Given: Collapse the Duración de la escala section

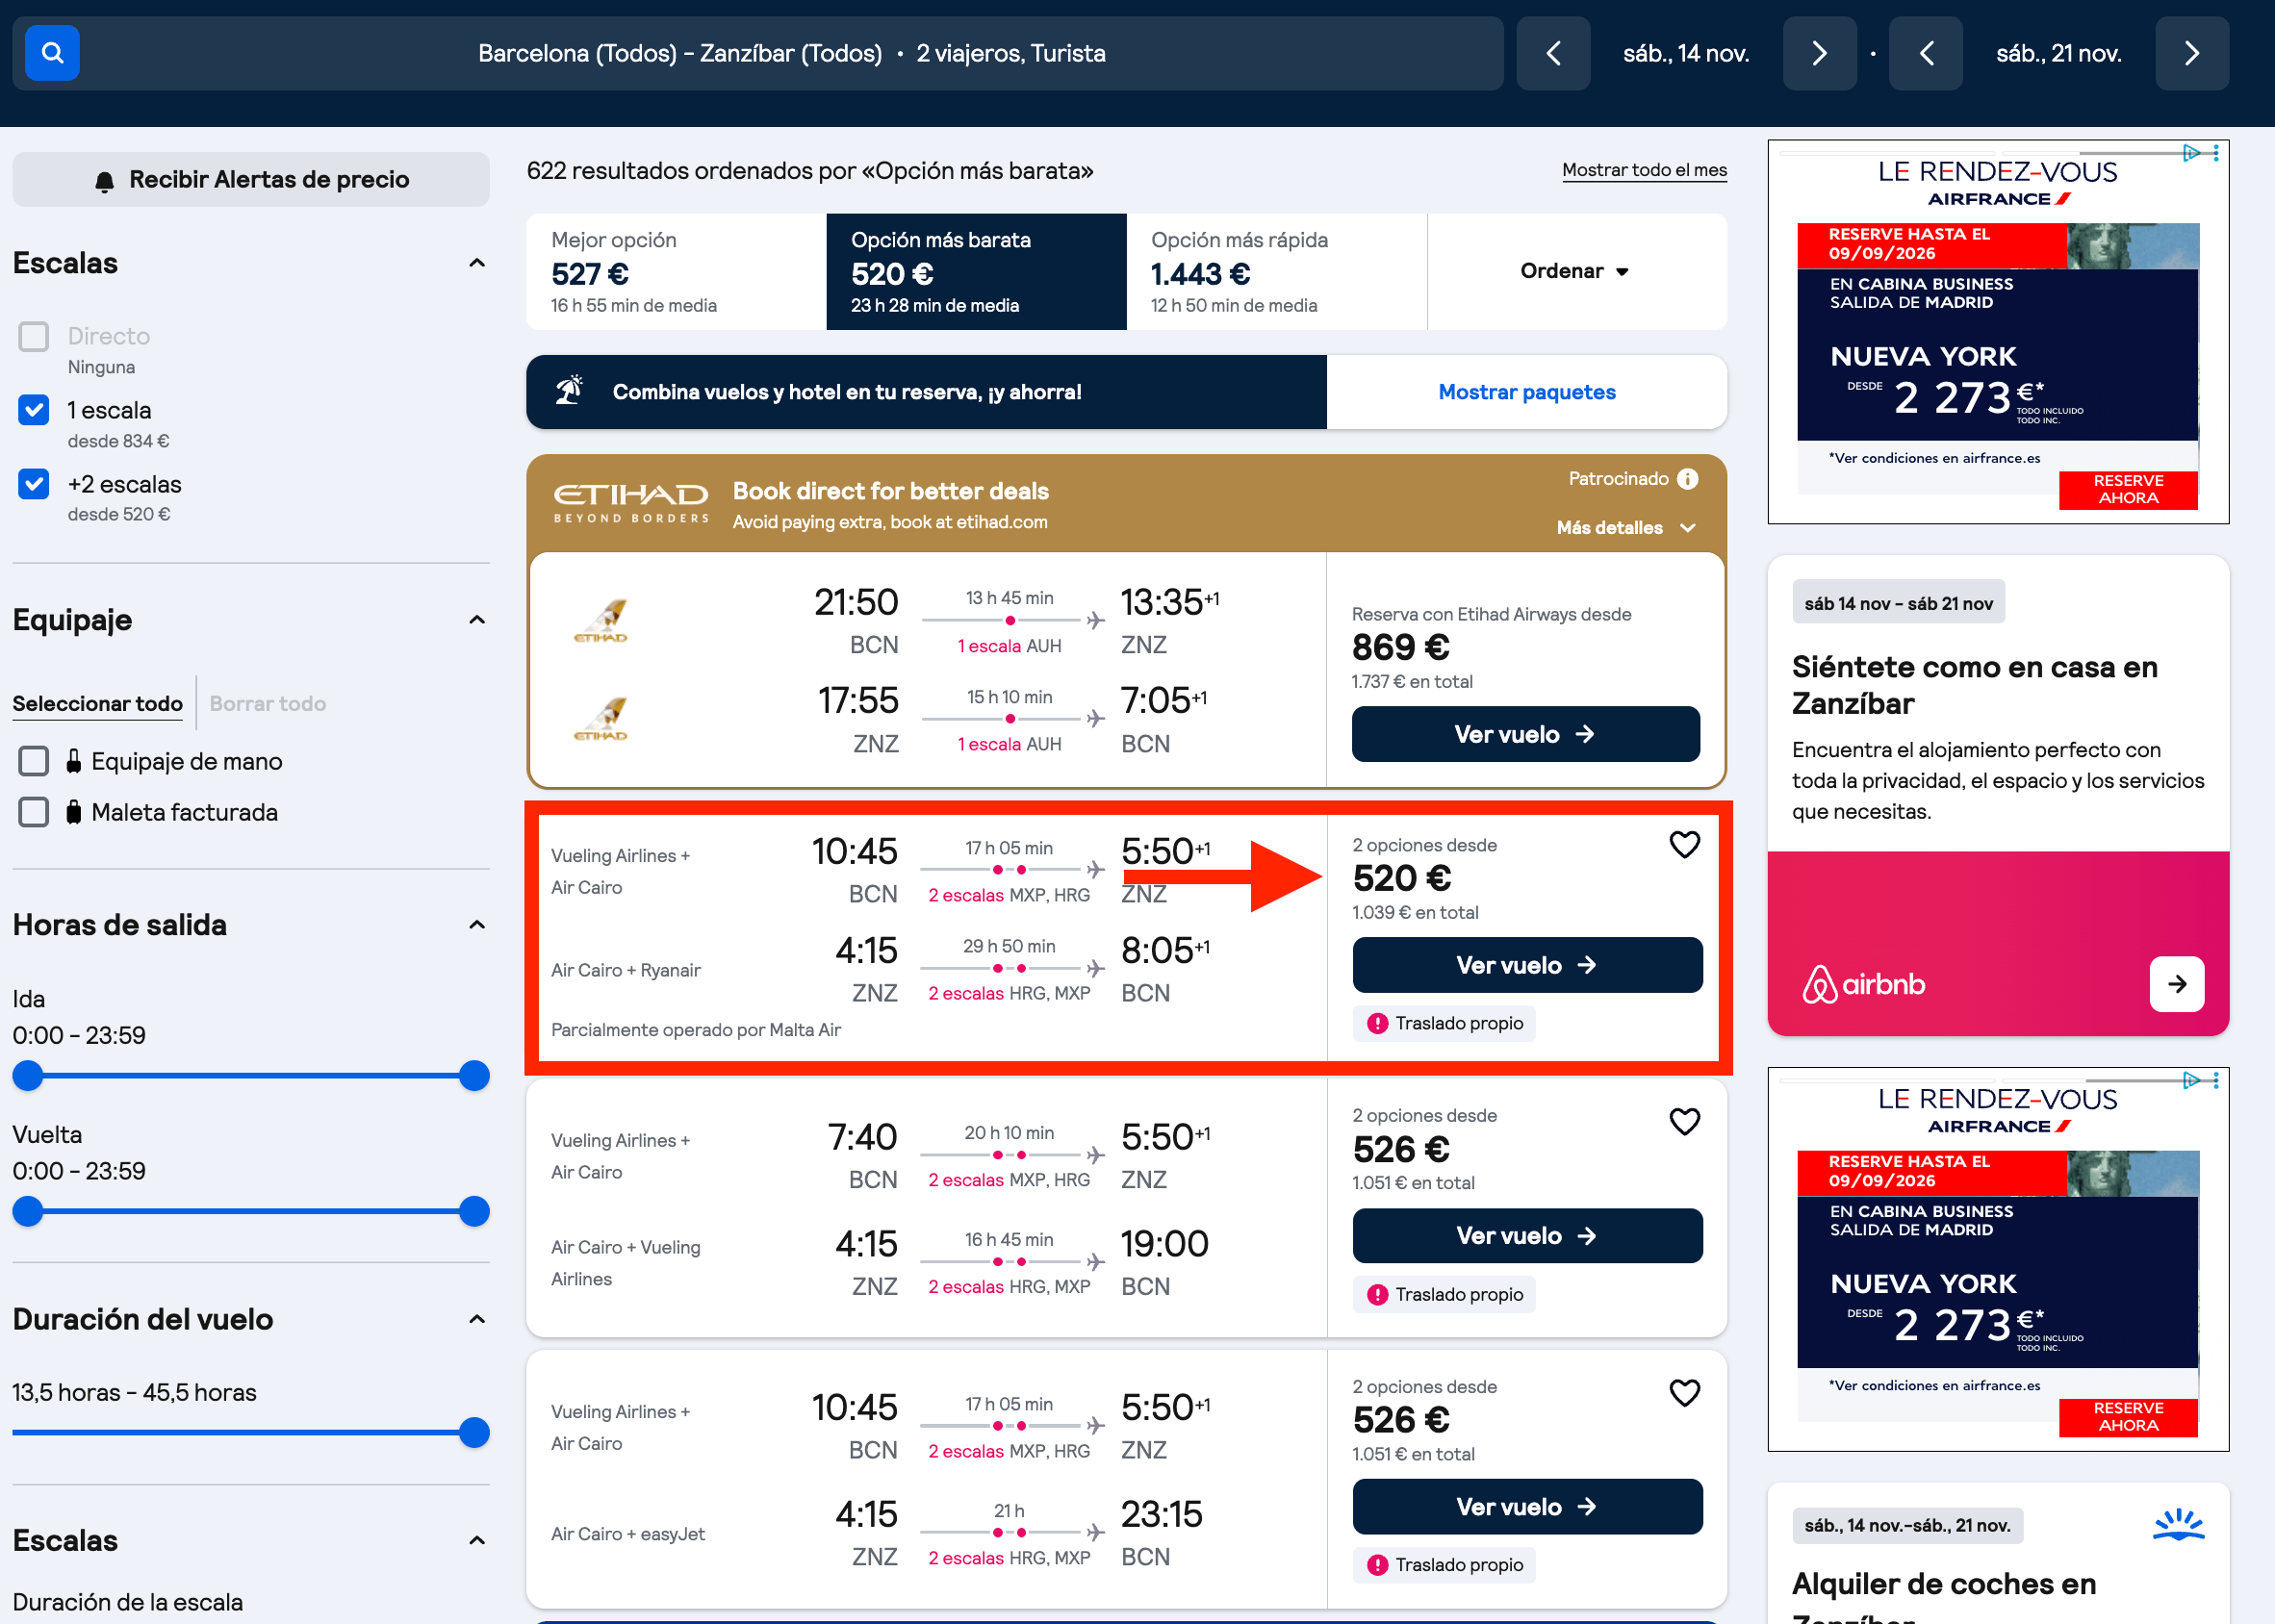Looking at the screenshot, I should 477,1540.
